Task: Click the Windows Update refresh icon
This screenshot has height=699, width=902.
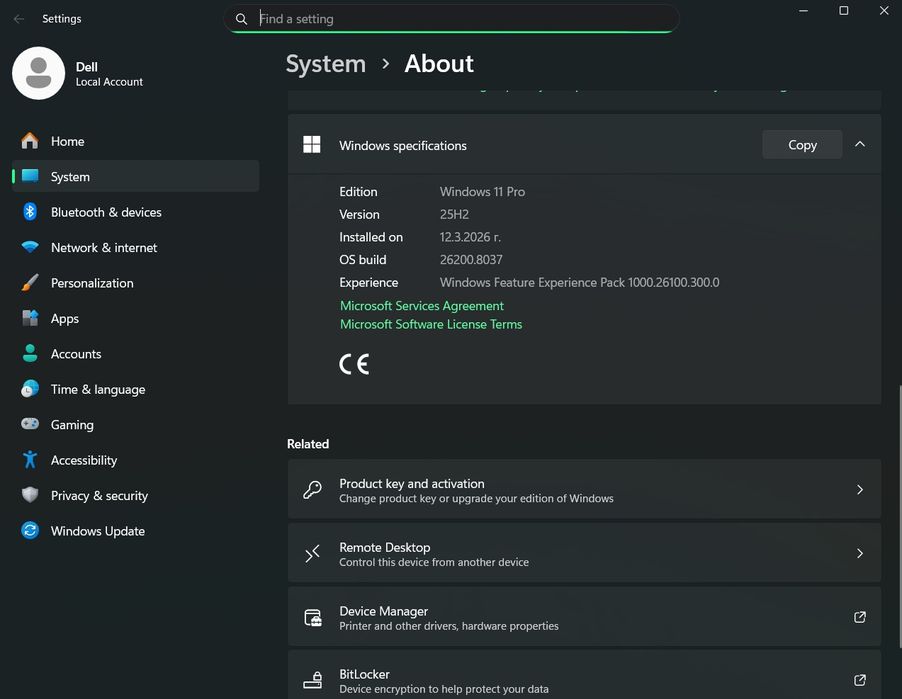Action: (x=30, y=530)
